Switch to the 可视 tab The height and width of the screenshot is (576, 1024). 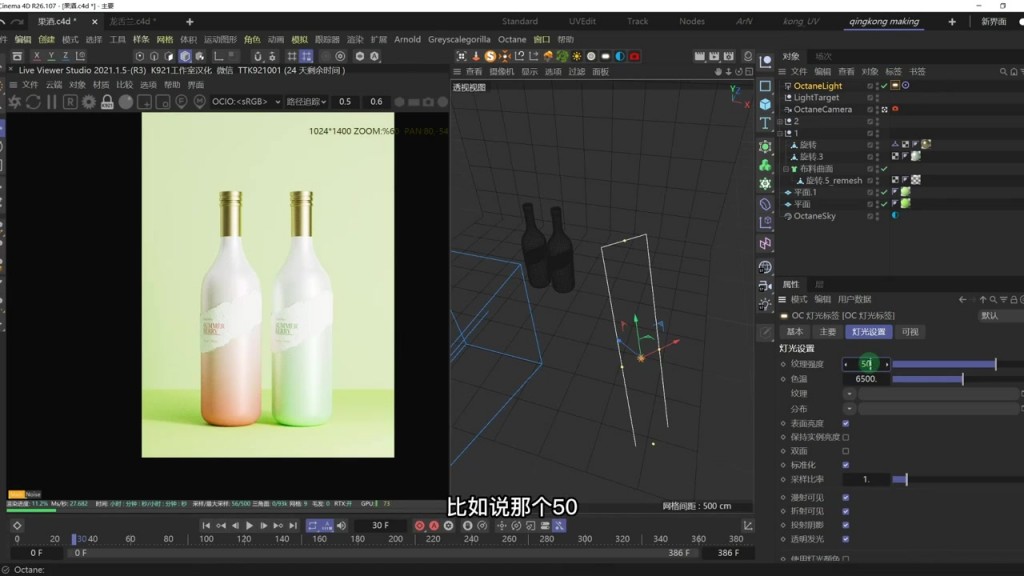point(910,332)
